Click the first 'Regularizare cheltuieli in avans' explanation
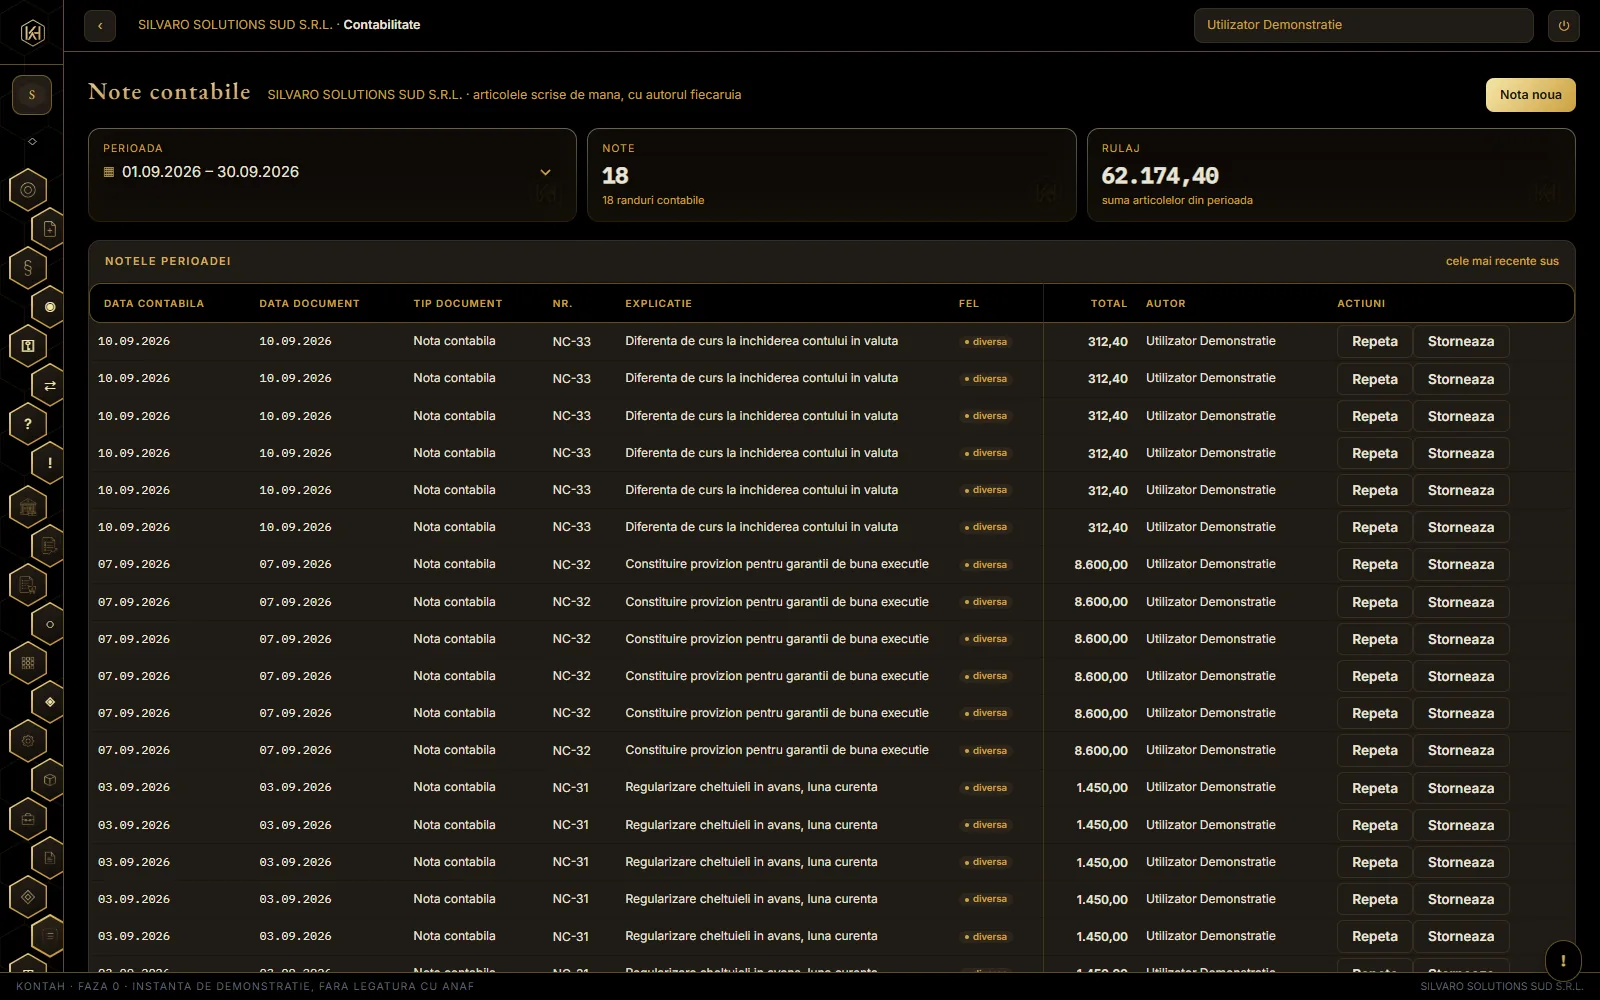Viewport: 1600px width, 1000px height. [x=751, y=787]
